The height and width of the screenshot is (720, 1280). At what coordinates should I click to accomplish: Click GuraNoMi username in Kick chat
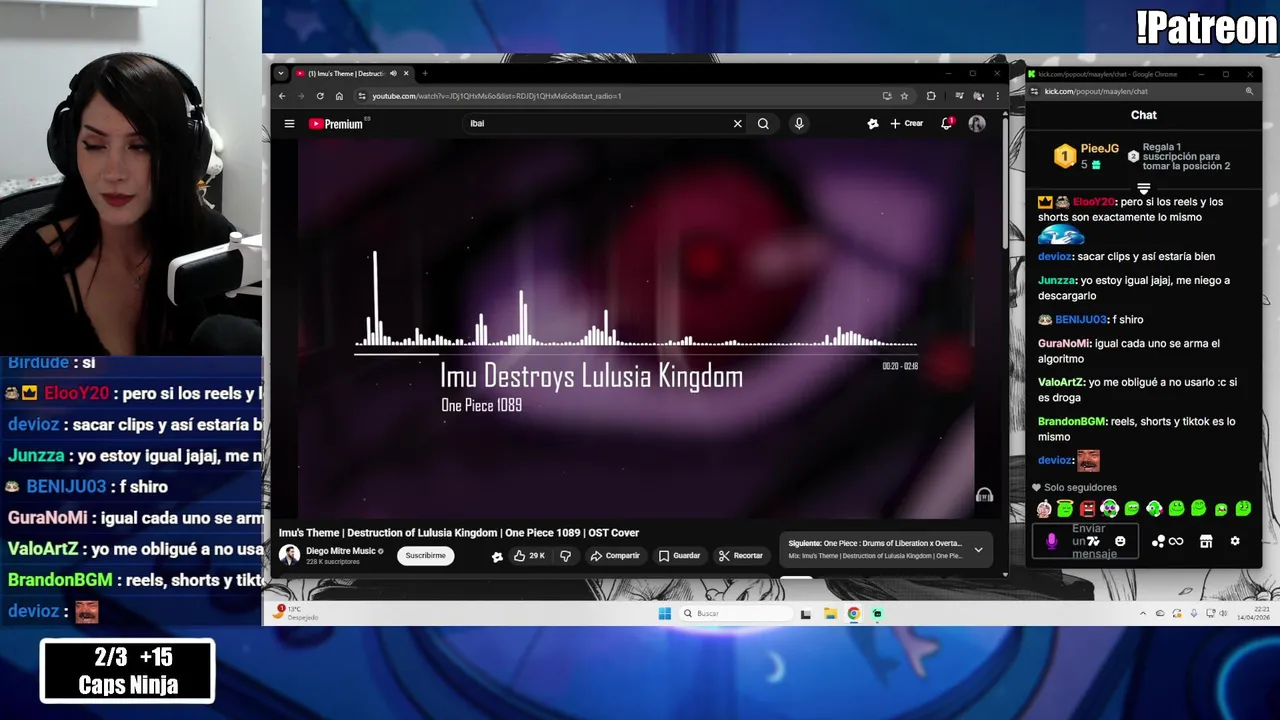coord(1064,344)
